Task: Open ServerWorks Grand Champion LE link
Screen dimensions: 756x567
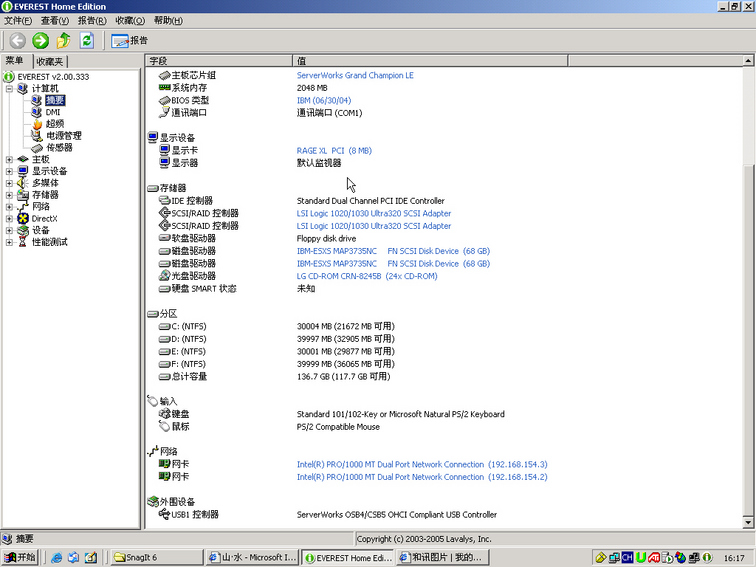Action: tap(355, 75)
